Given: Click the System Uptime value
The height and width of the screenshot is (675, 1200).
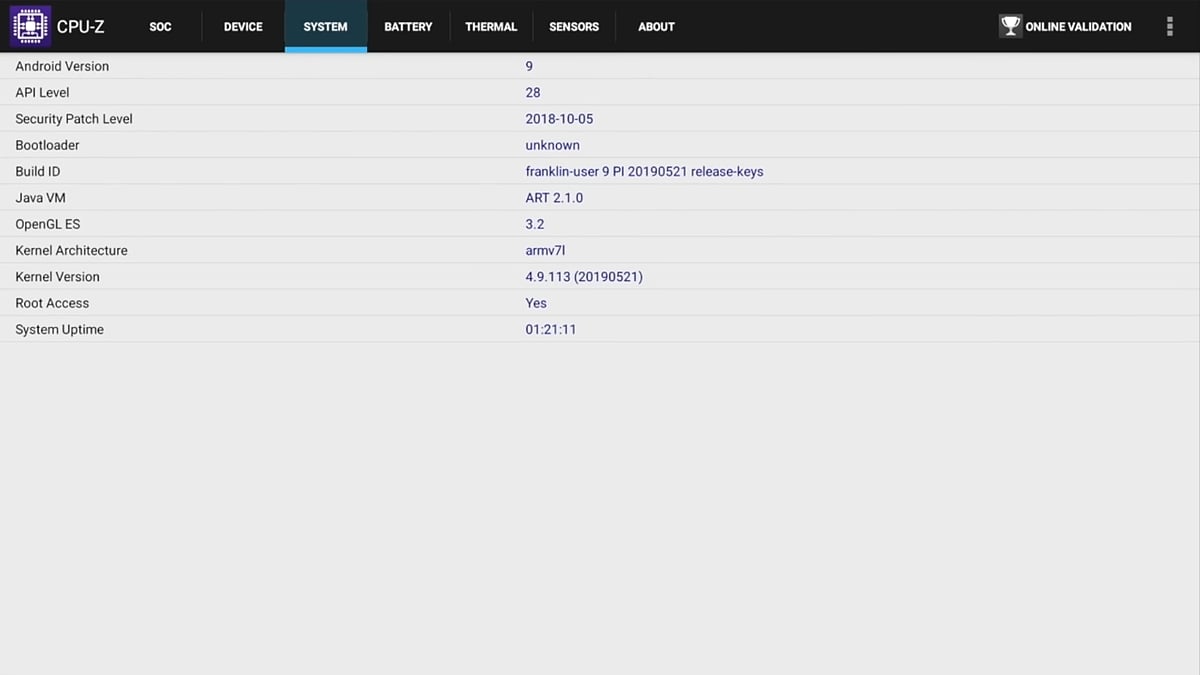Looking at the screenshot, I should (x=550, y=330).
